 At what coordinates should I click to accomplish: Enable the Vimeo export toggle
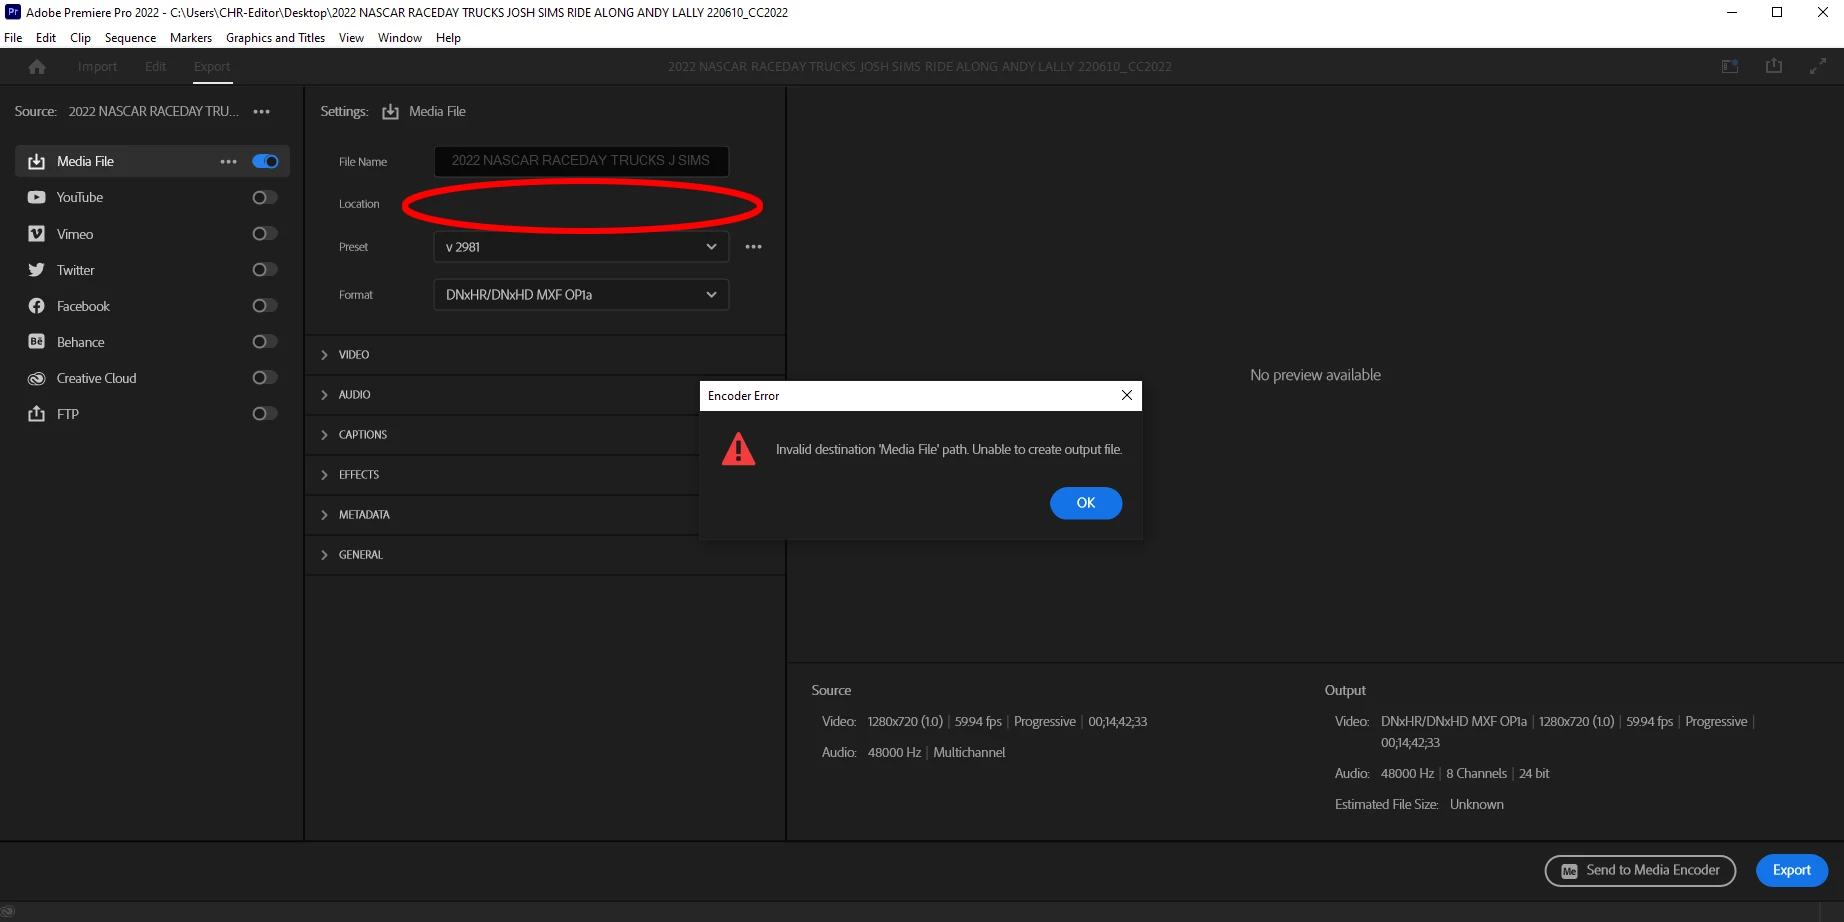(x=265, y=233)
